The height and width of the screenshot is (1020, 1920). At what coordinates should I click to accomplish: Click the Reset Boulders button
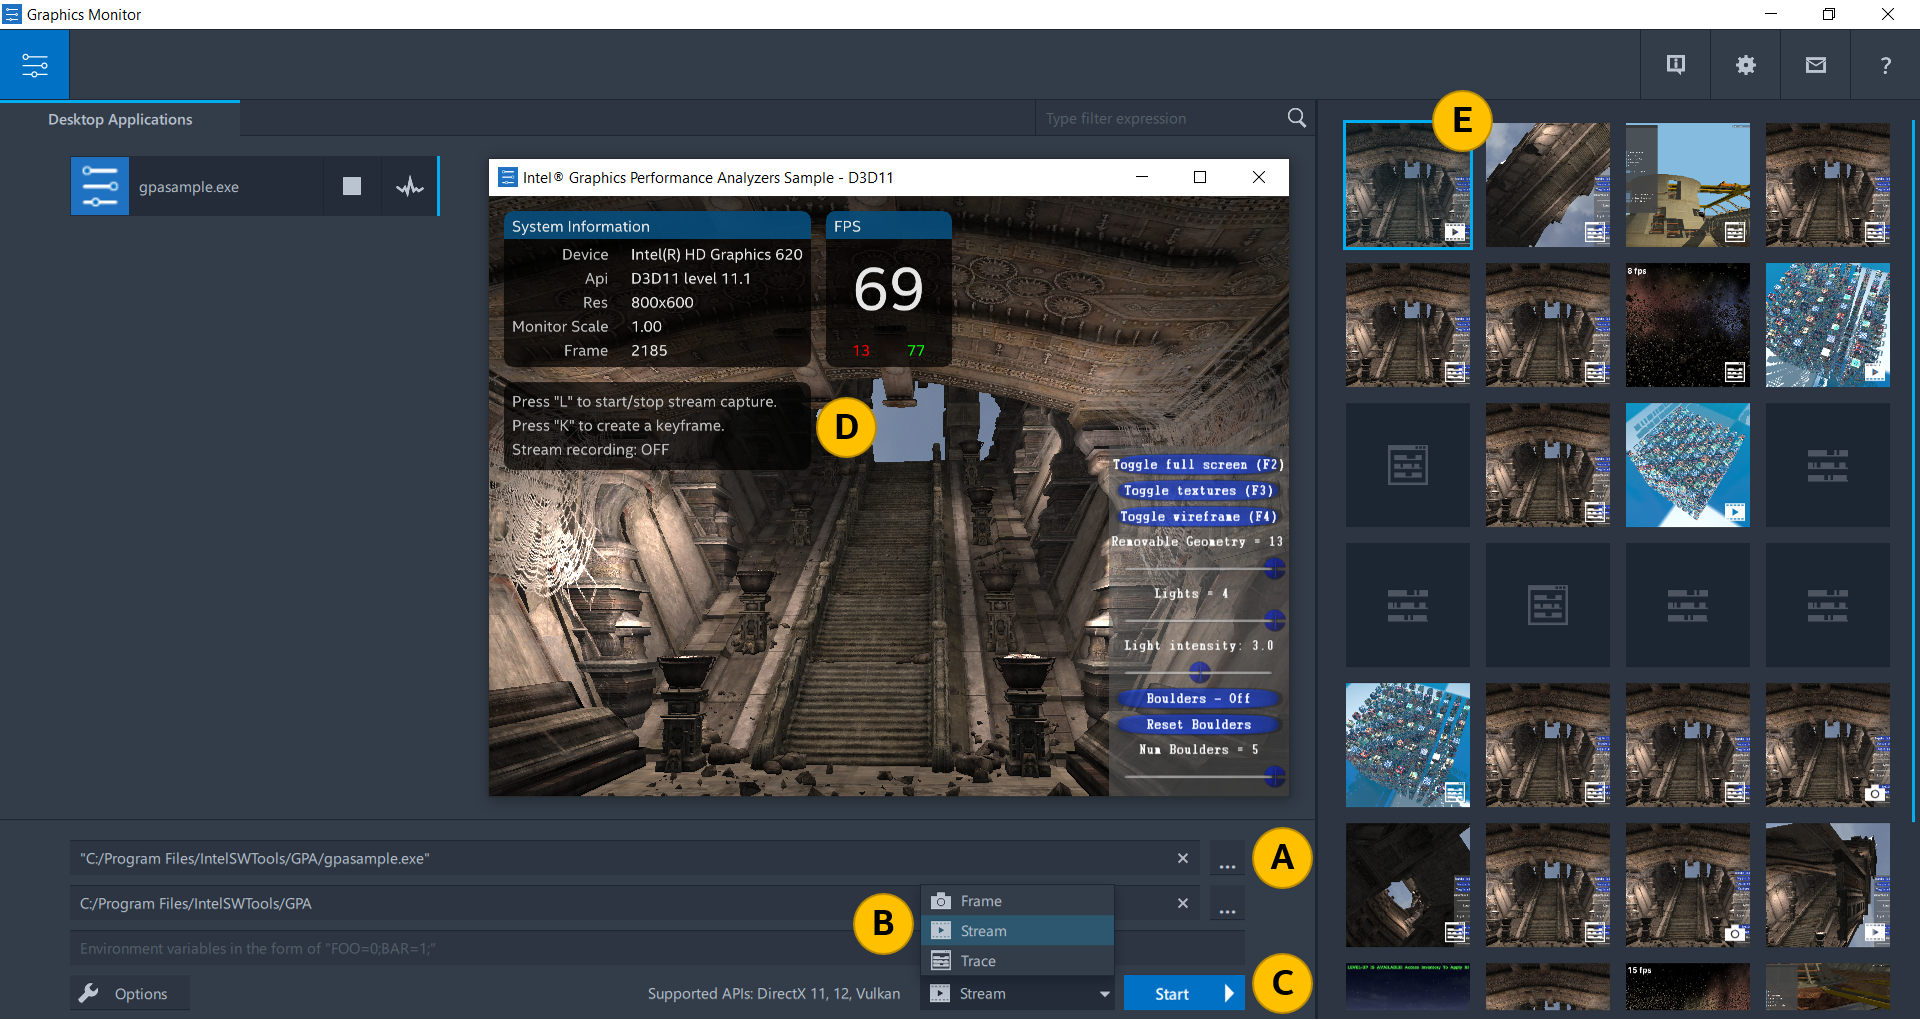[x=1198, y=725]
